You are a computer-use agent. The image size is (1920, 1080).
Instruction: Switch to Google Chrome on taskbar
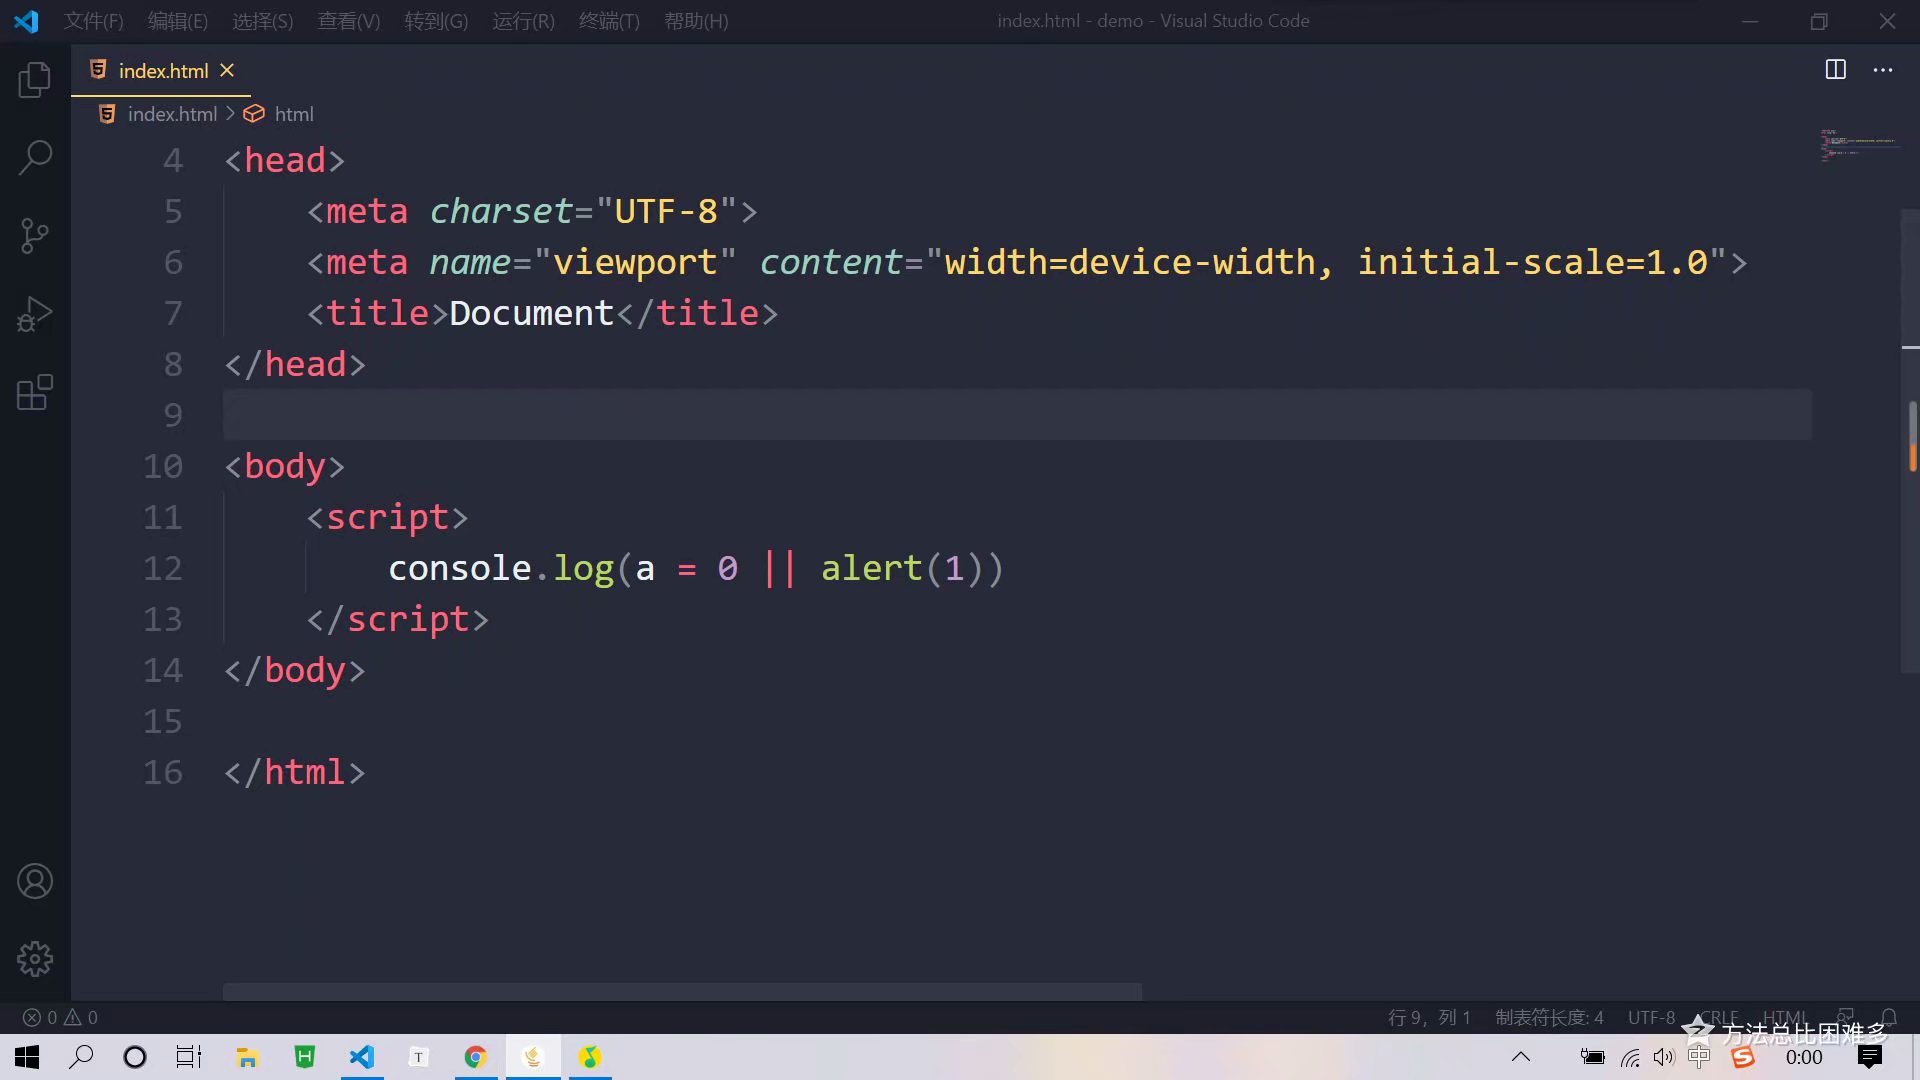[x=476, y=1057]
